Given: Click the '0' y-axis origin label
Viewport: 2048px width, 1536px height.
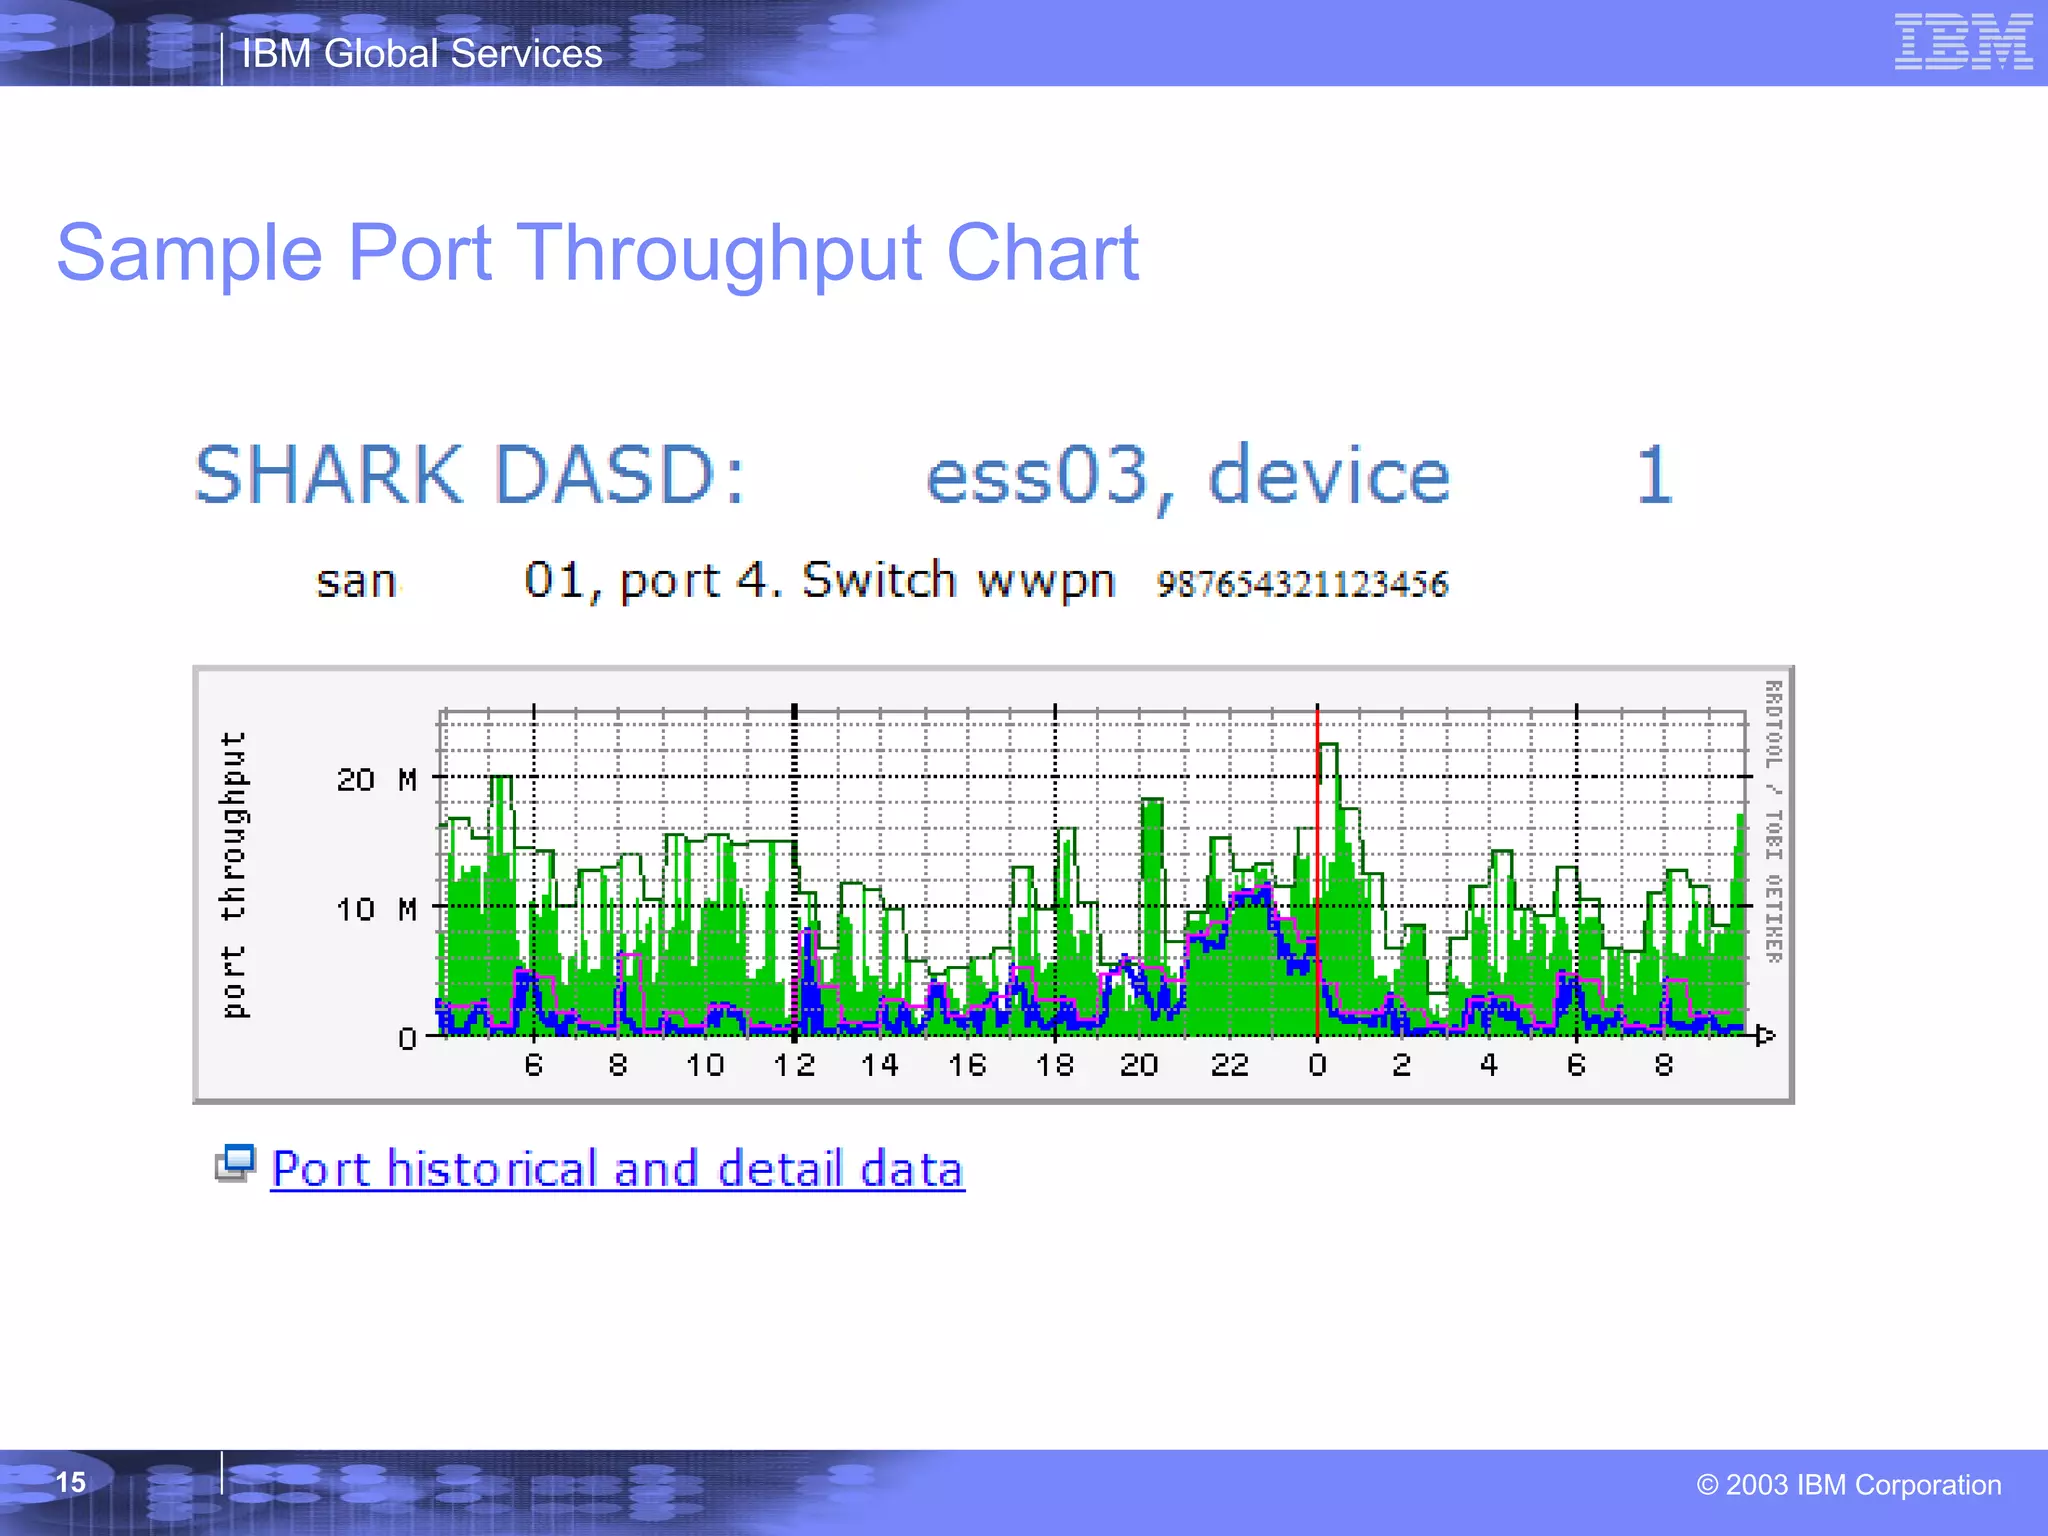Looking at the screenshot, I should click(x=407, y=1039).
